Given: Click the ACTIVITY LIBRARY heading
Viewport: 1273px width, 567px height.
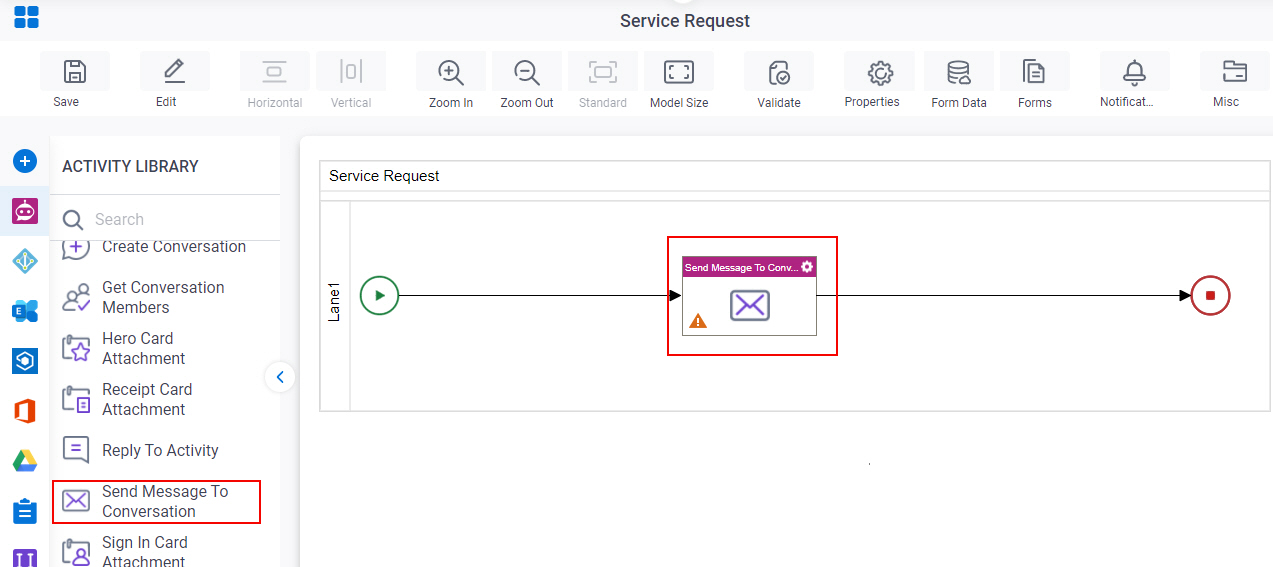Looking at the screenshot, I should tap(130, 166).
